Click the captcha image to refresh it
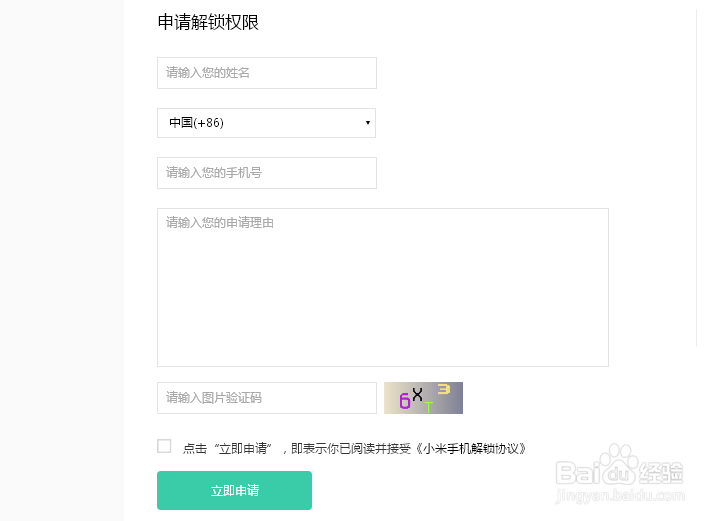Image resolution: width=725 pixels, height=521 pixels. pos(423,398)
